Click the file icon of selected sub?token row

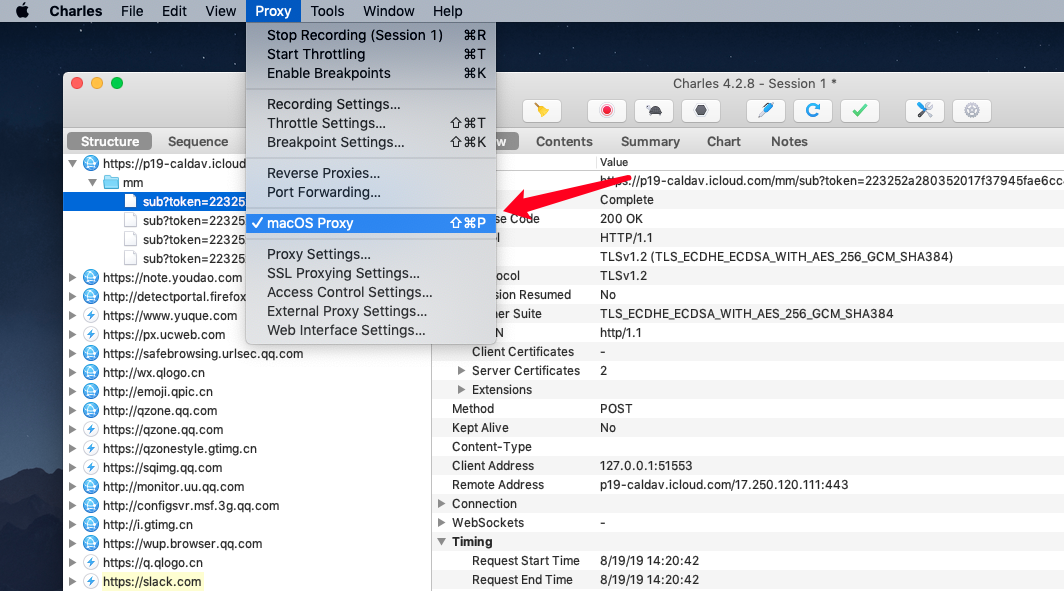click(x=130, y=202)
